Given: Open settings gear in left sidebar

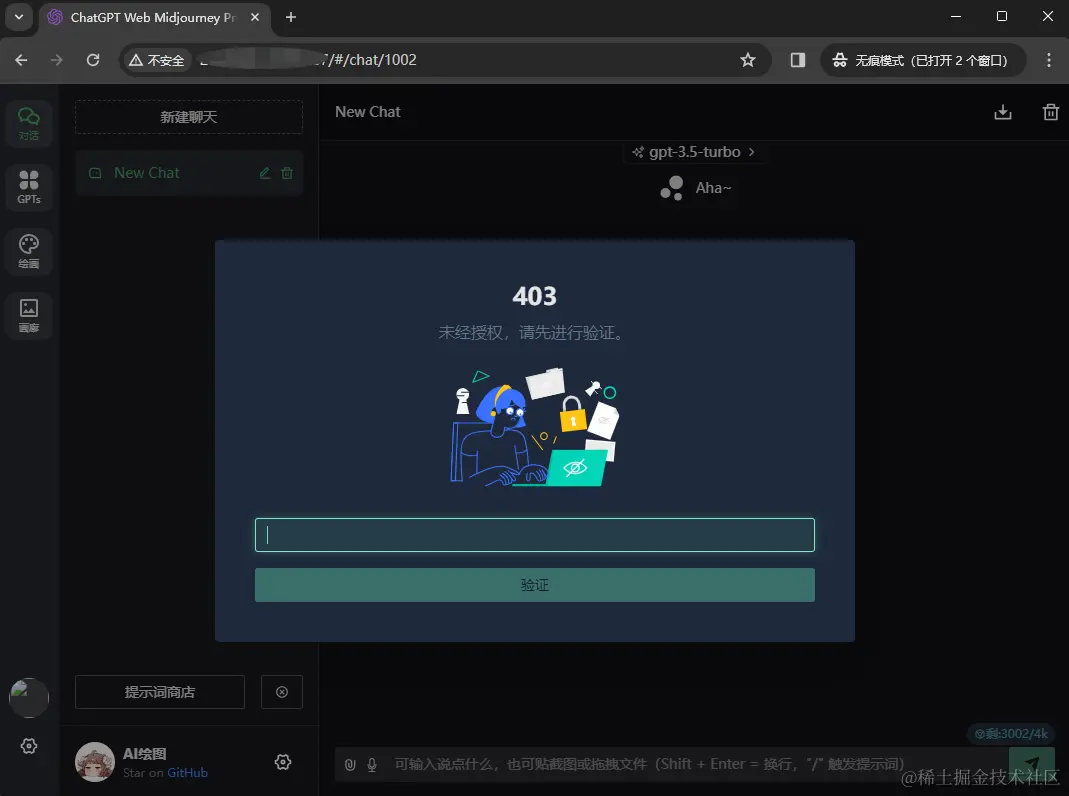Looking at the screenshot, I should pos(29,746).
